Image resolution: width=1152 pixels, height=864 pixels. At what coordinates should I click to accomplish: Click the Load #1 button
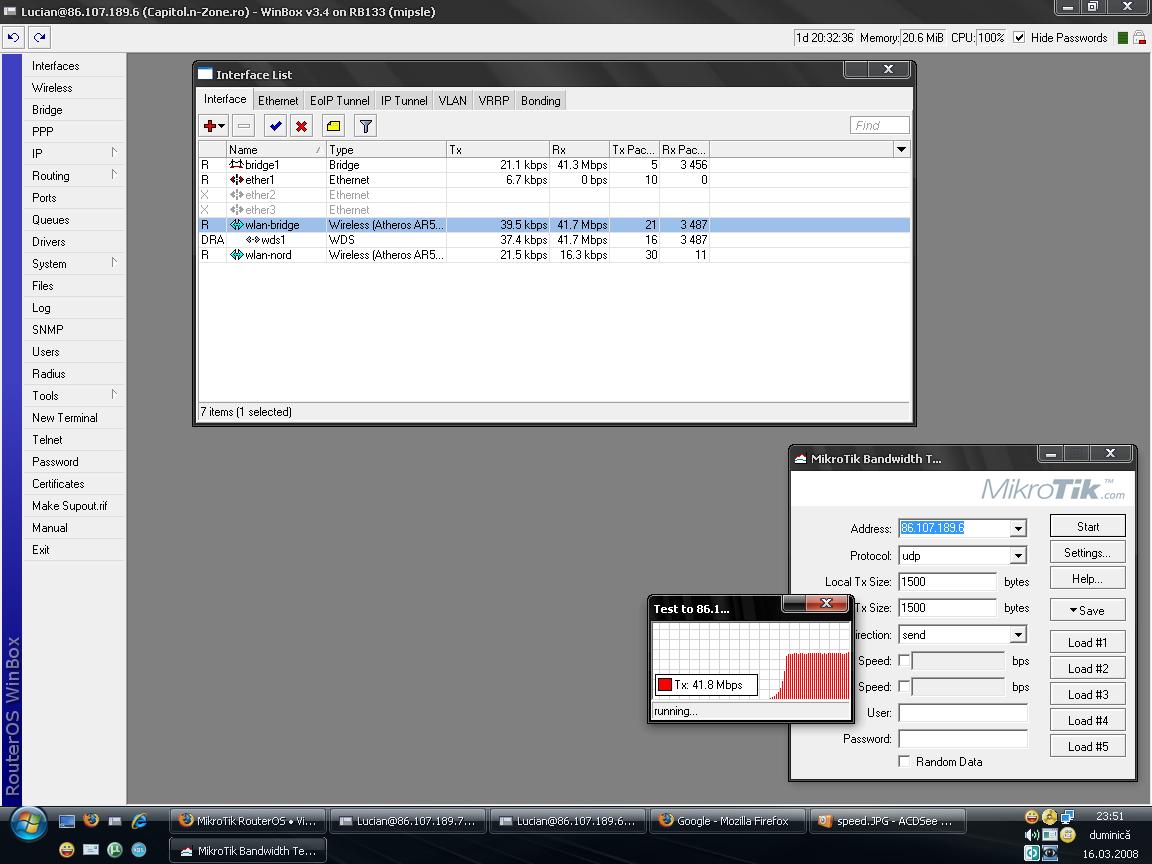(x=1087, y=642)
